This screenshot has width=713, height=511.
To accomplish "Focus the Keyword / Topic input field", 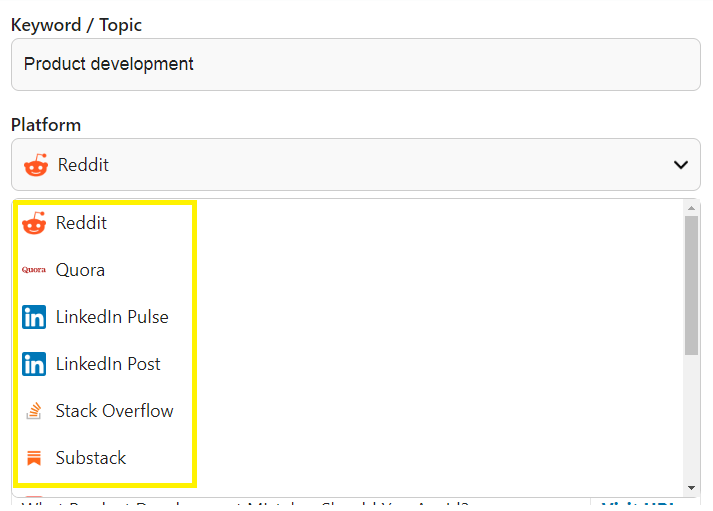I will pyautogui.click(x=356, y=65).
